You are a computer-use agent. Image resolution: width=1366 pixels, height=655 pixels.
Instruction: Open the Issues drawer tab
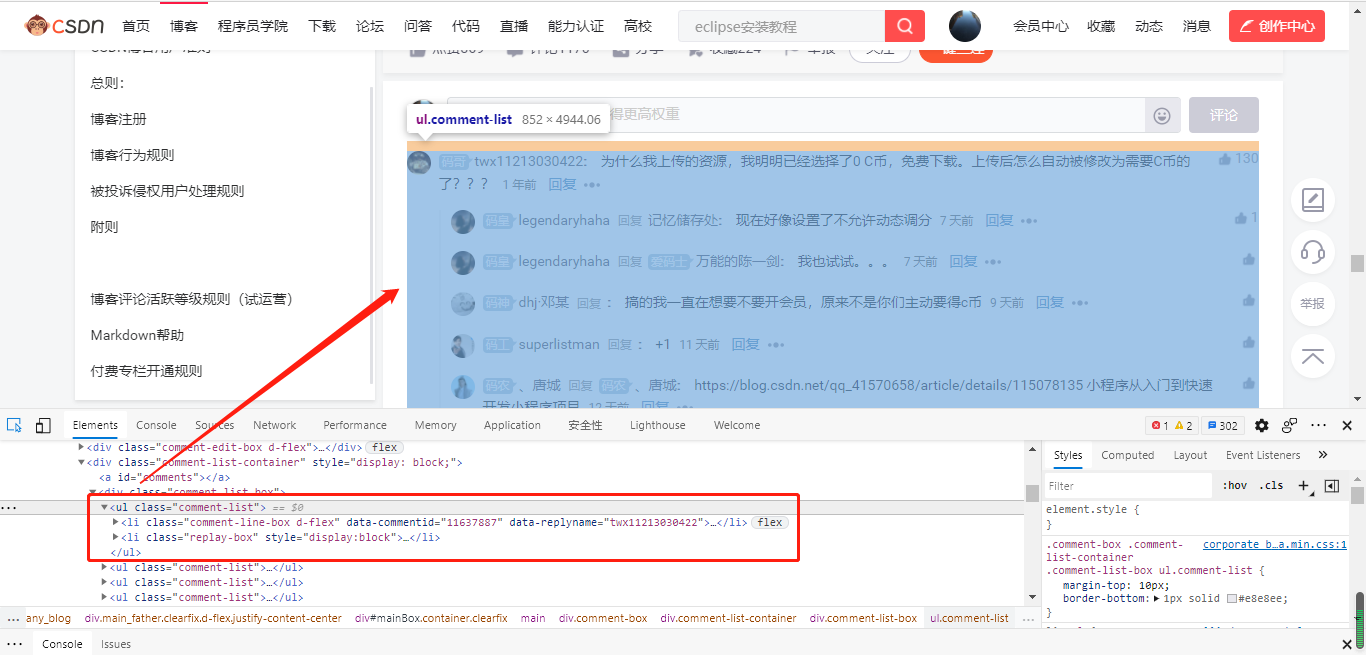[x=116, y=644]
